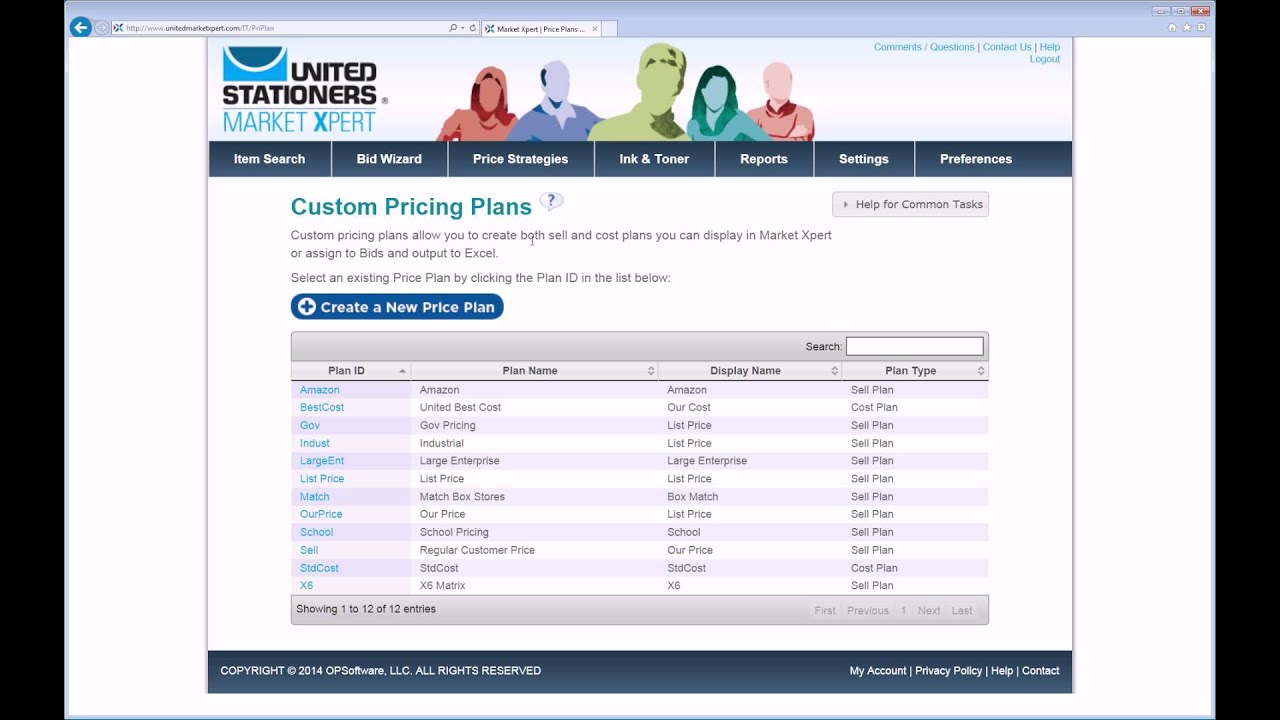Screen dimensions: 1280x720
Task: Open the School plan ID link
Action: (x=316, y=532)
